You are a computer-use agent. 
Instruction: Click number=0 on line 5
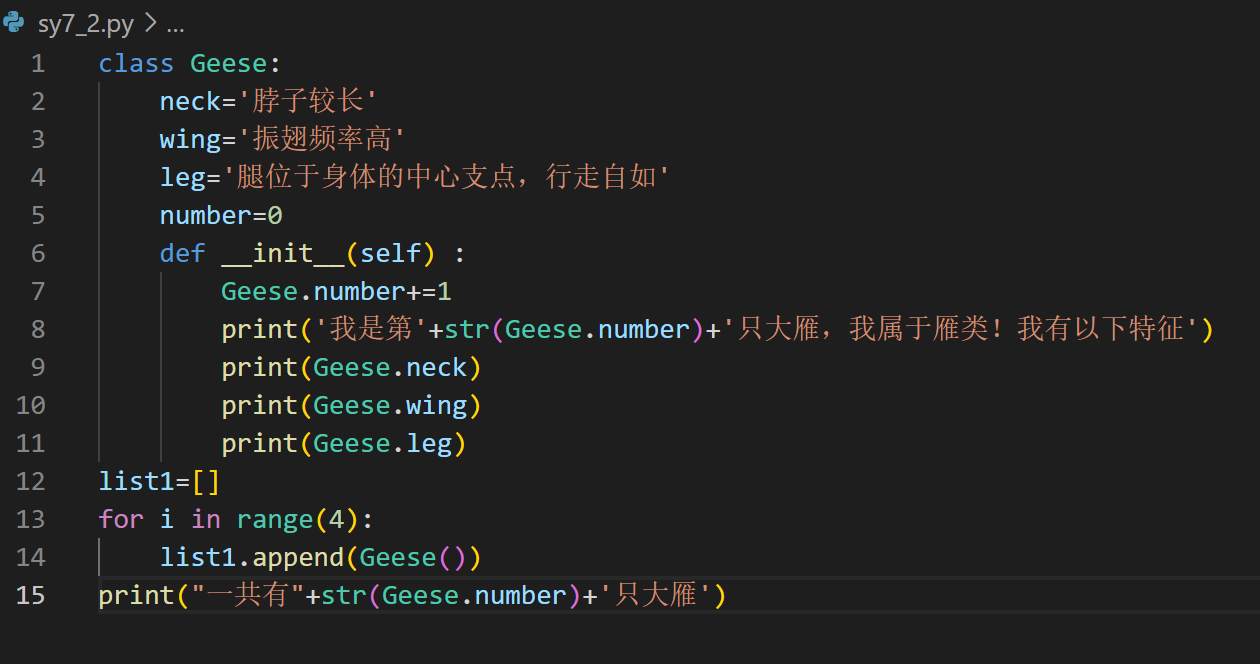tap(221, 216)
